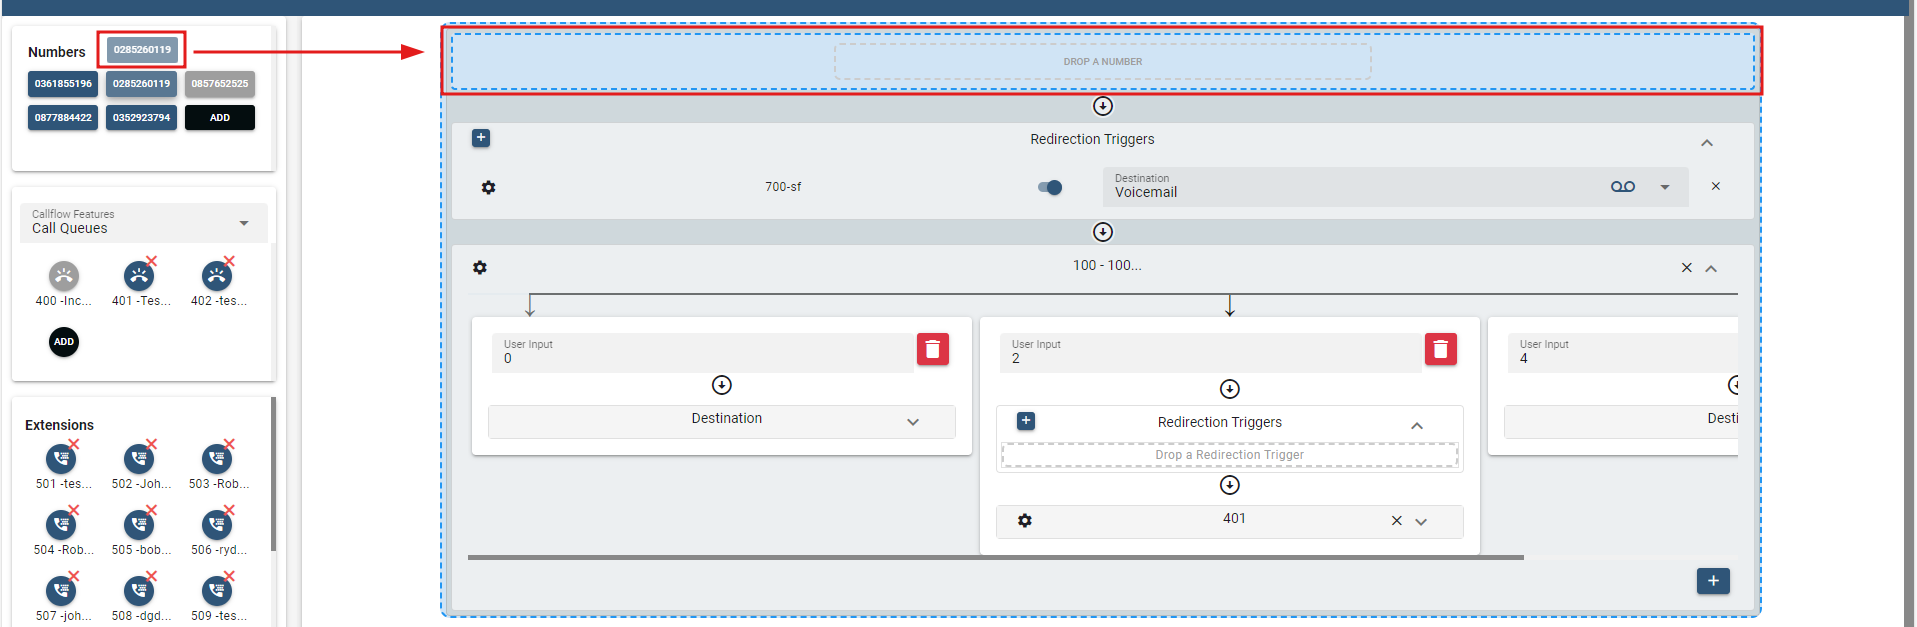
Task: Click the User Input 2 field
Action: (x=1210, y=353)
